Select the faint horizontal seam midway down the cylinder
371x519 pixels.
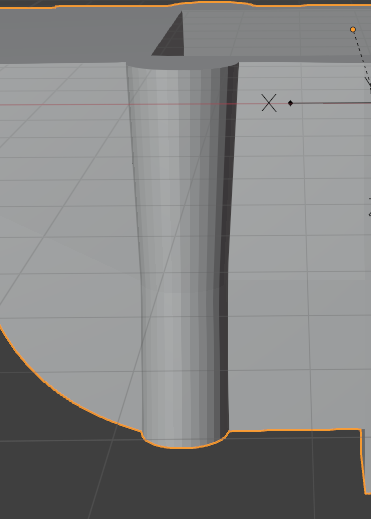(183, 290)
